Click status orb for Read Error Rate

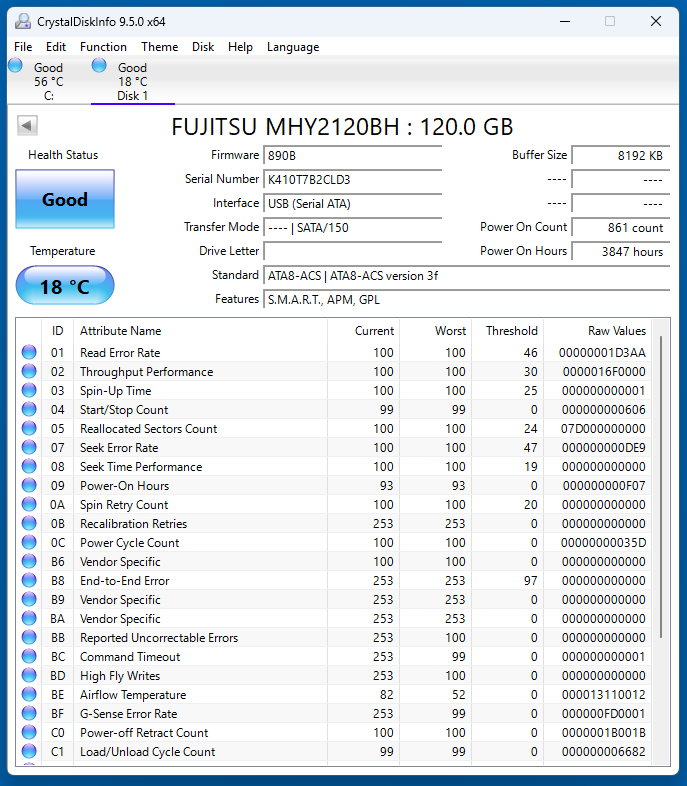click(29, 352)
